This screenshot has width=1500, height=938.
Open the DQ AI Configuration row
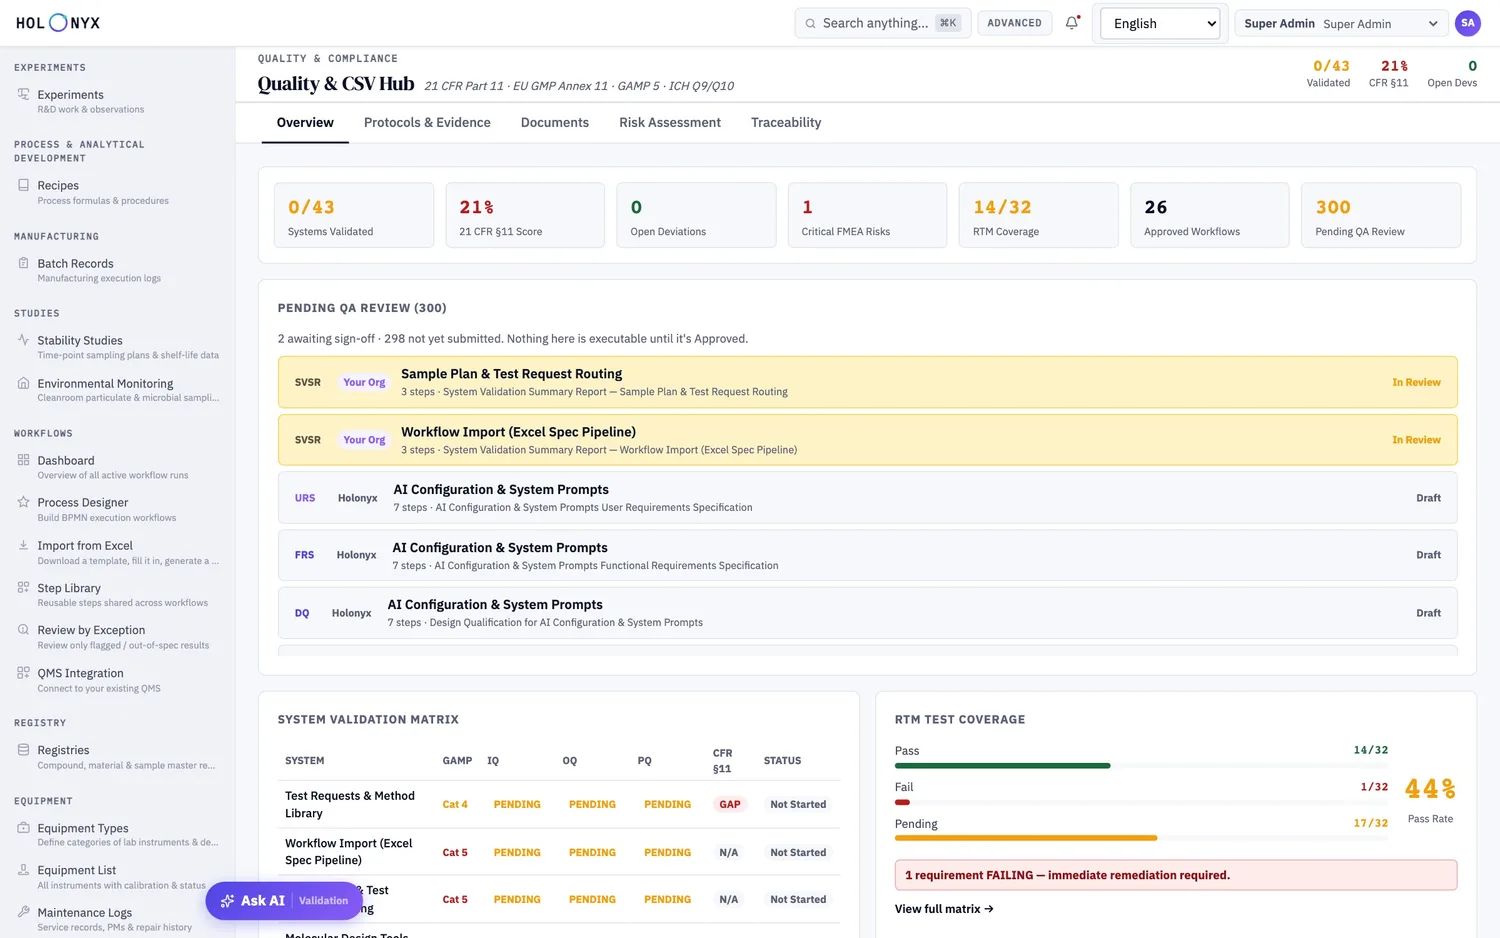[x=867, y=613]
